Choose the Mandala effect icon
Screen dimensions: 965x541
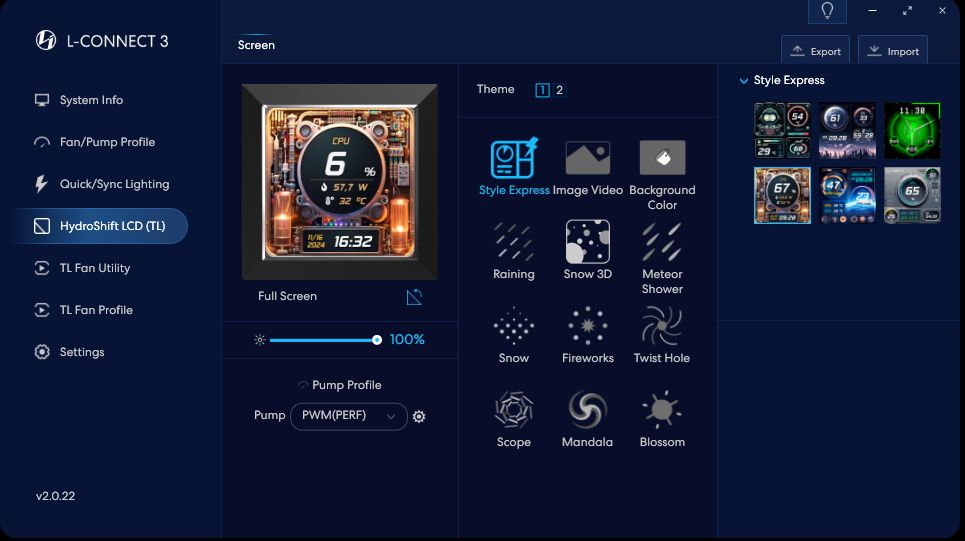tap(587, 410)
